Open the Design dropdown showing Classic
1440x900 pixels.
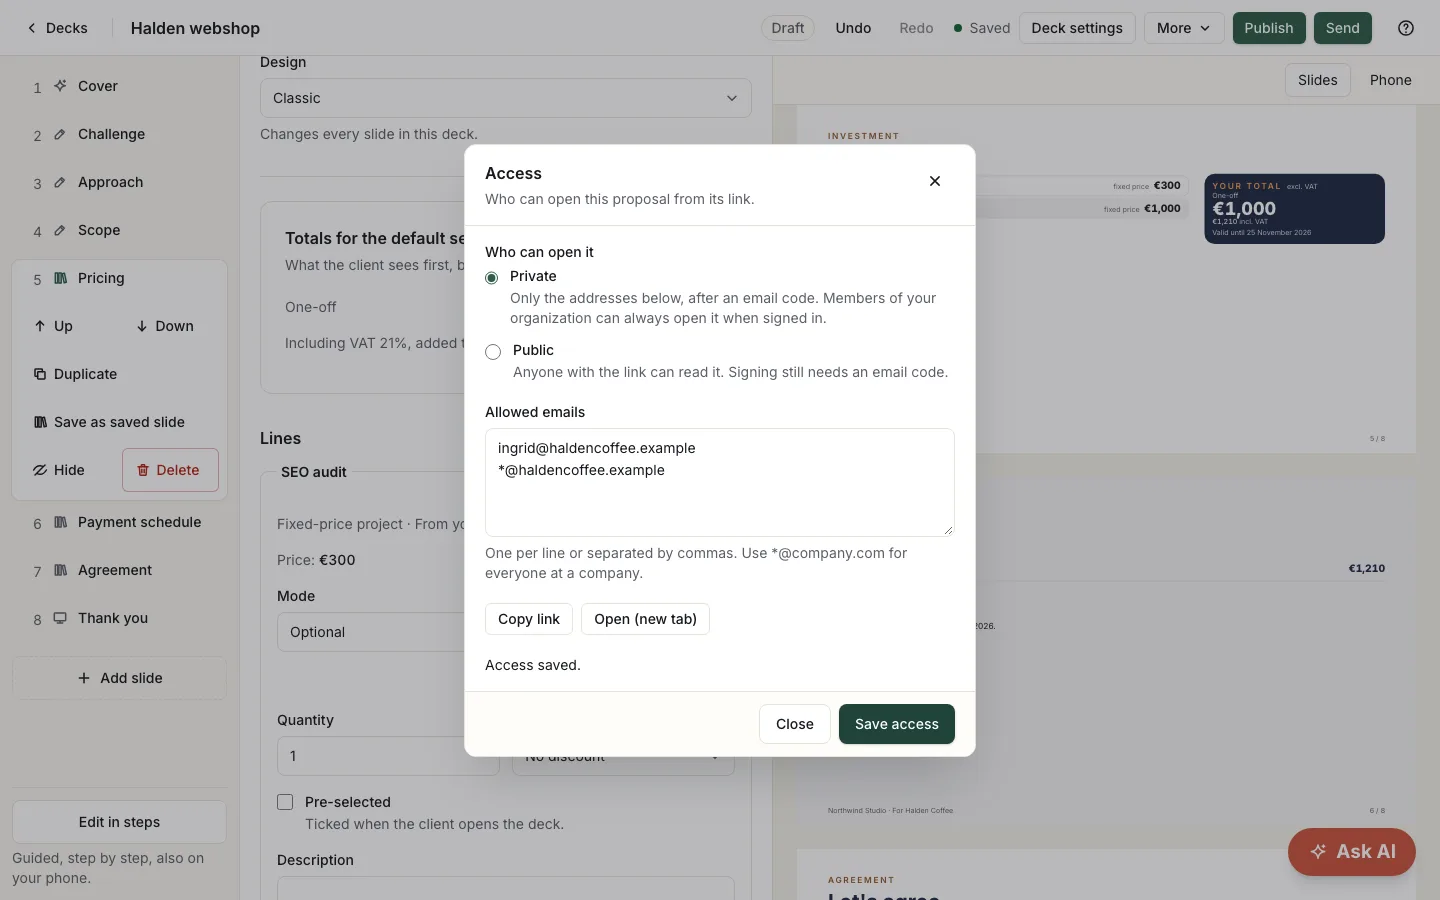506,98
